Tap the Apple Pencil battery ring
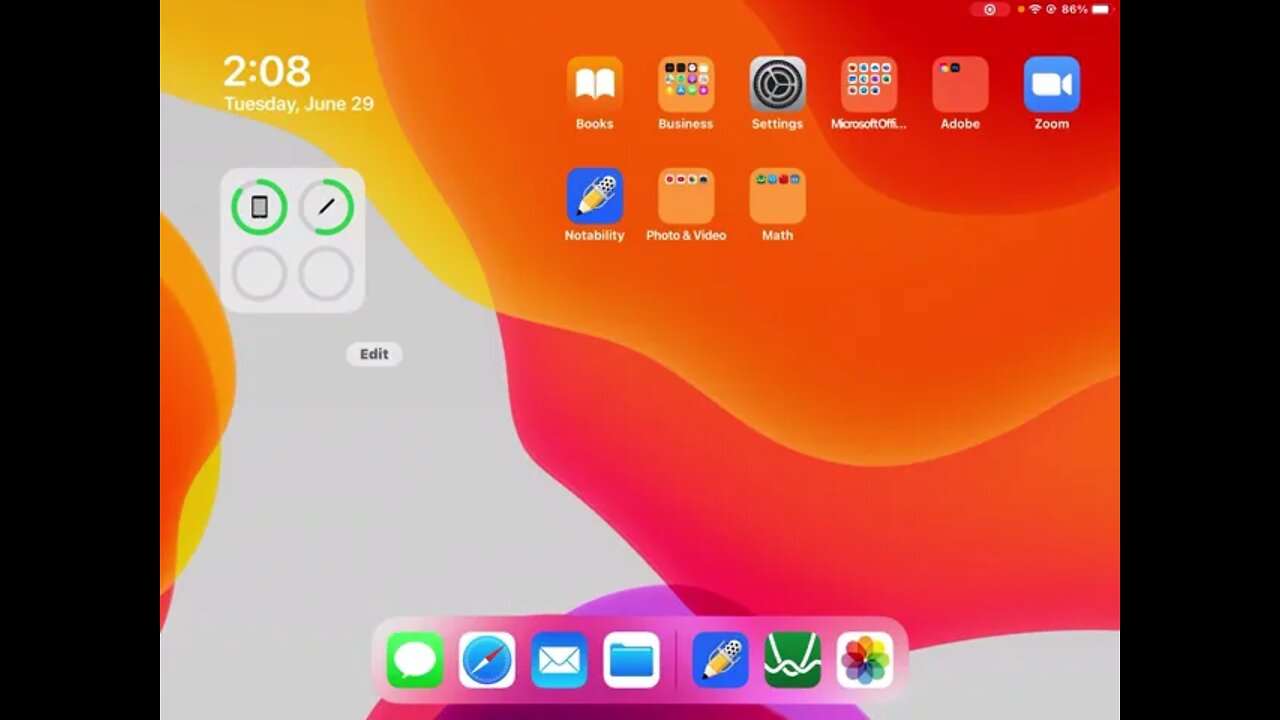This screenshot has height=720, width=1280. pyautogui.click(x=326, y=207)
